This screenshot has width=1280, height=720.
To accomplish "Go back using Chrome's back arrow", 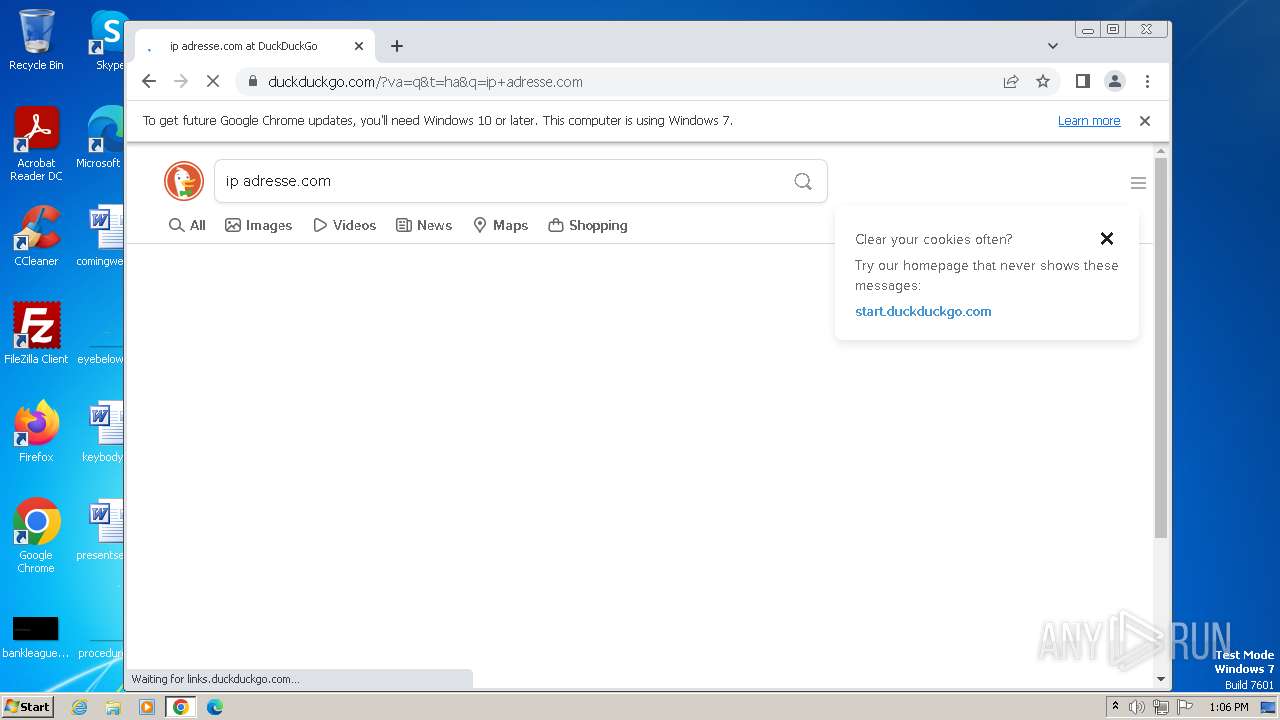I will (149, 81).
